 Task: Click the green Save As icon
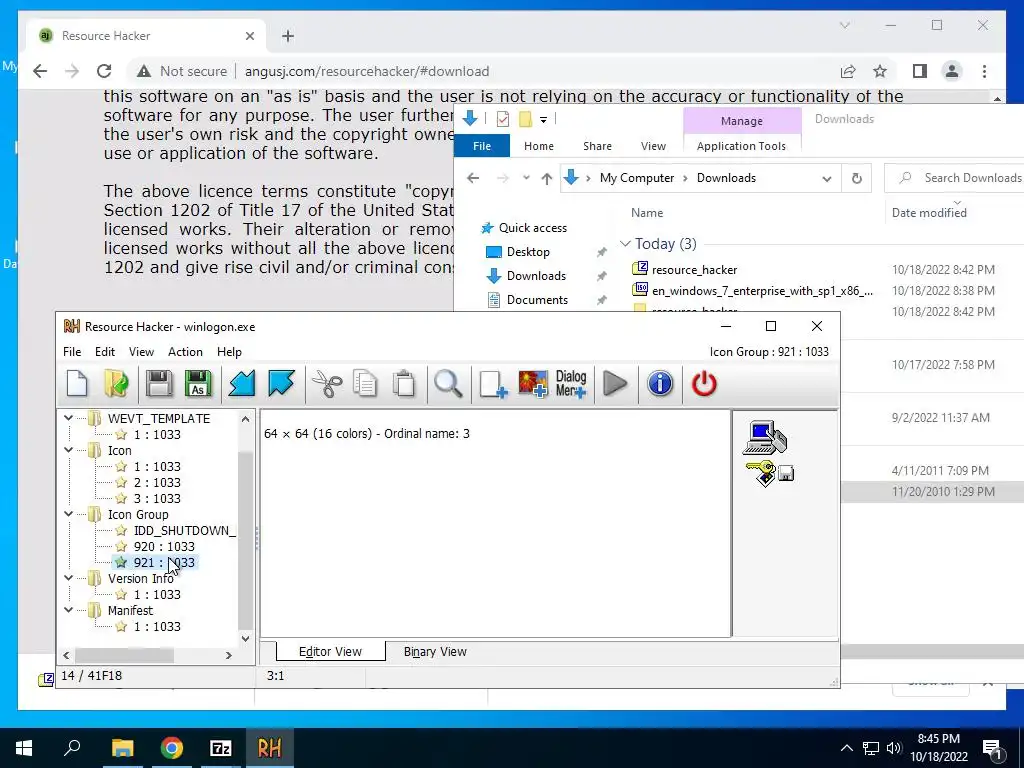199,384
